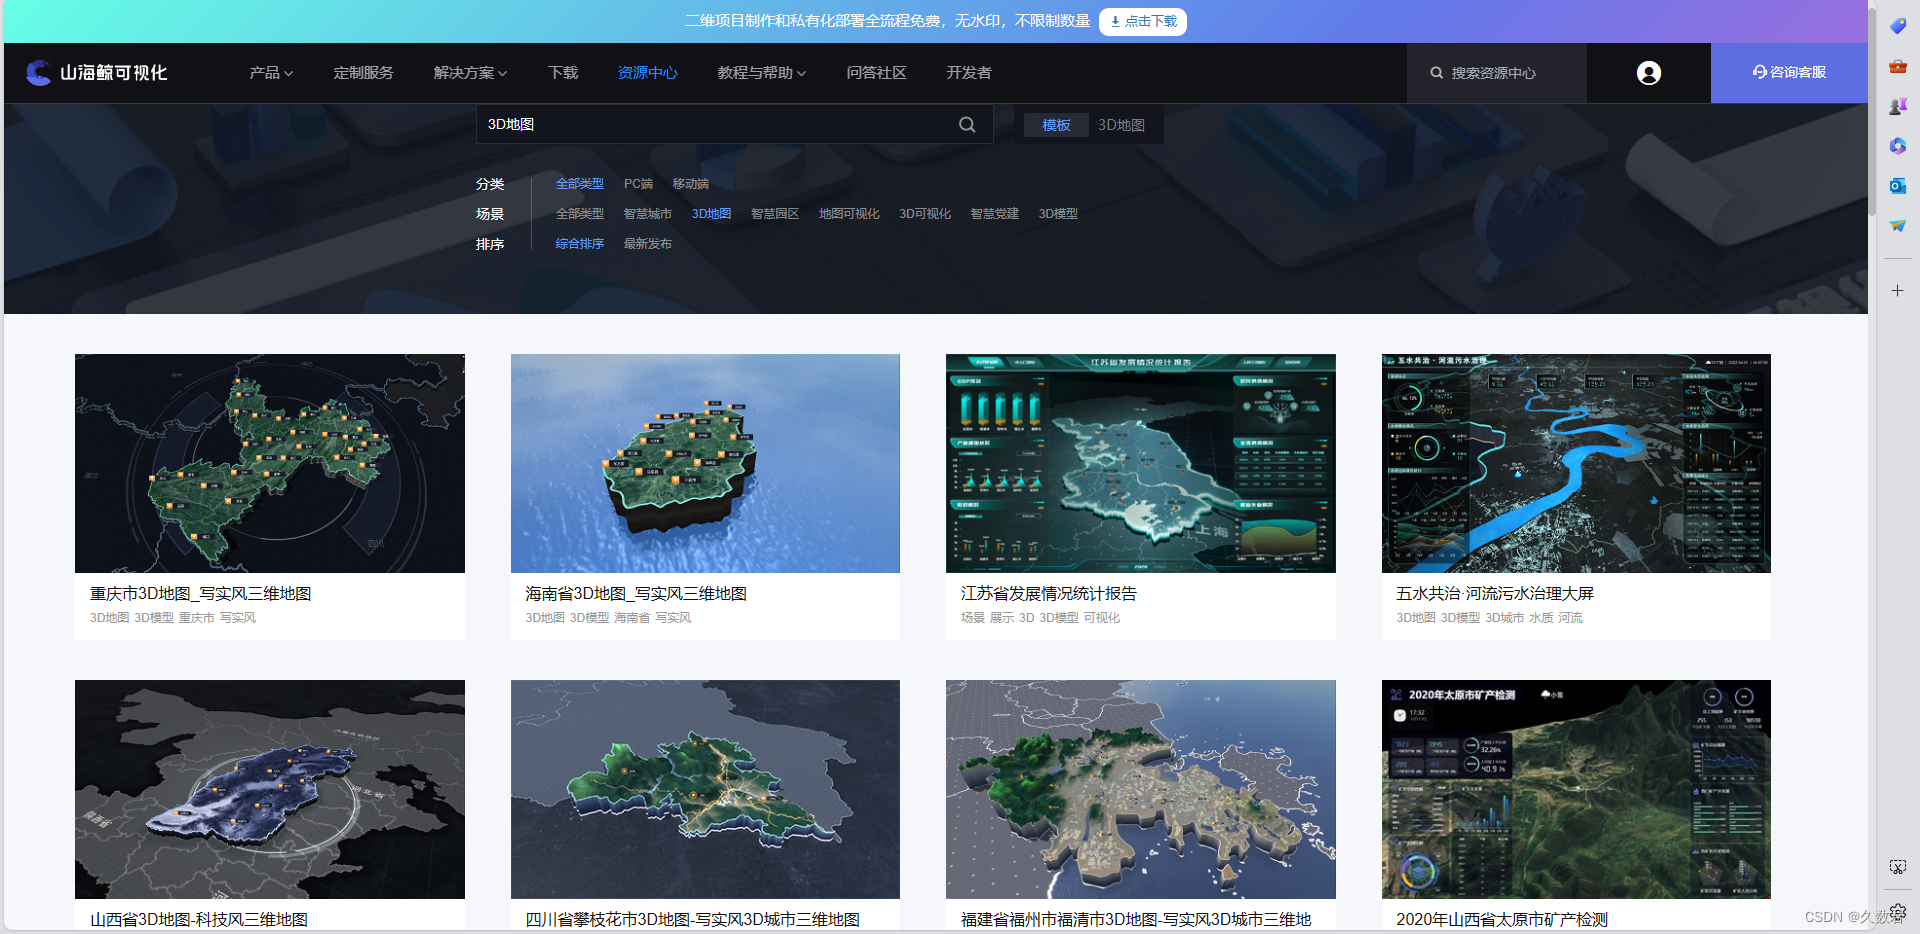Click title 海南省3D地图_写实风三维地图
The image size is (1920, 934).
(x=636, y=594)
